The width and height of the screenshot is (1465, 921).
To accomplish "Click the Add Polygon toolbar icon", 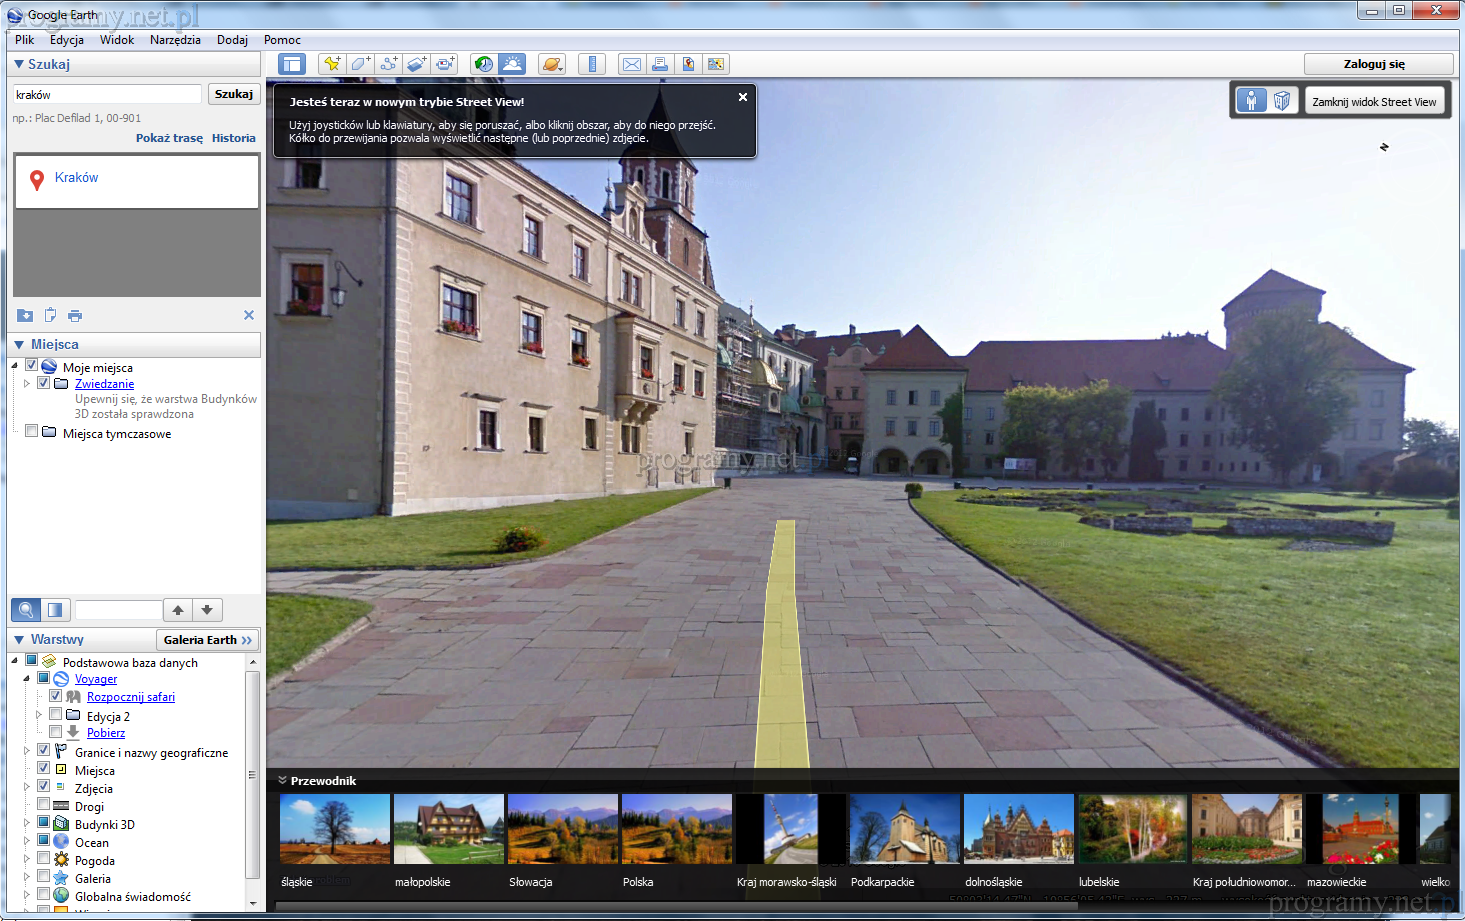I will 360,64.
